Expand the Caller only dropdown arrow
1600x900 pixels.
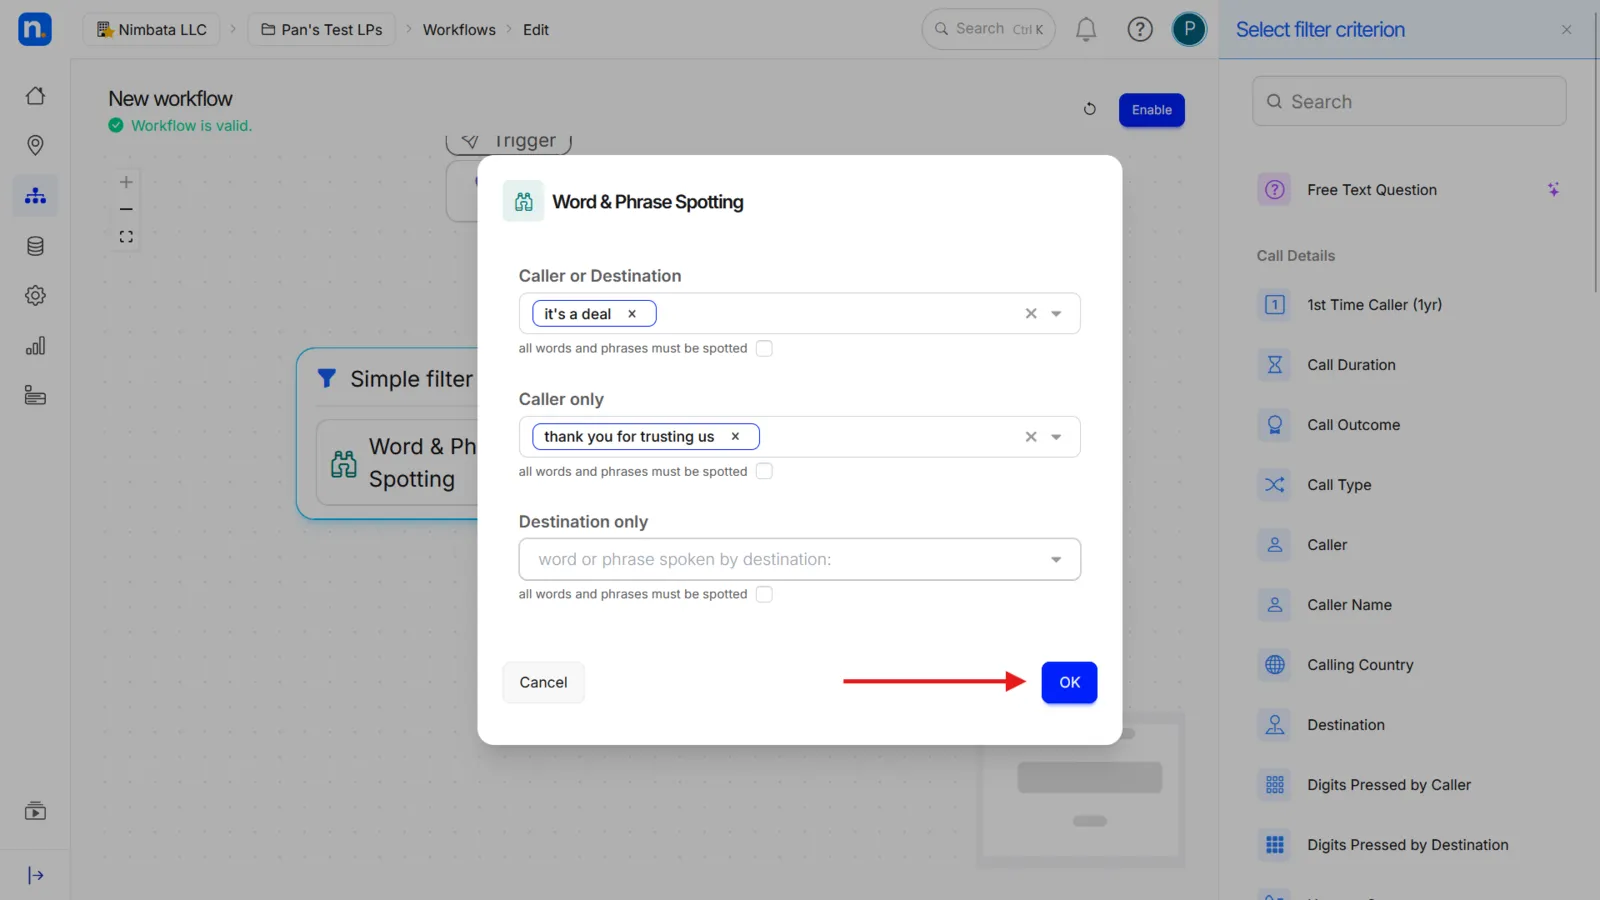(1056, 437)
